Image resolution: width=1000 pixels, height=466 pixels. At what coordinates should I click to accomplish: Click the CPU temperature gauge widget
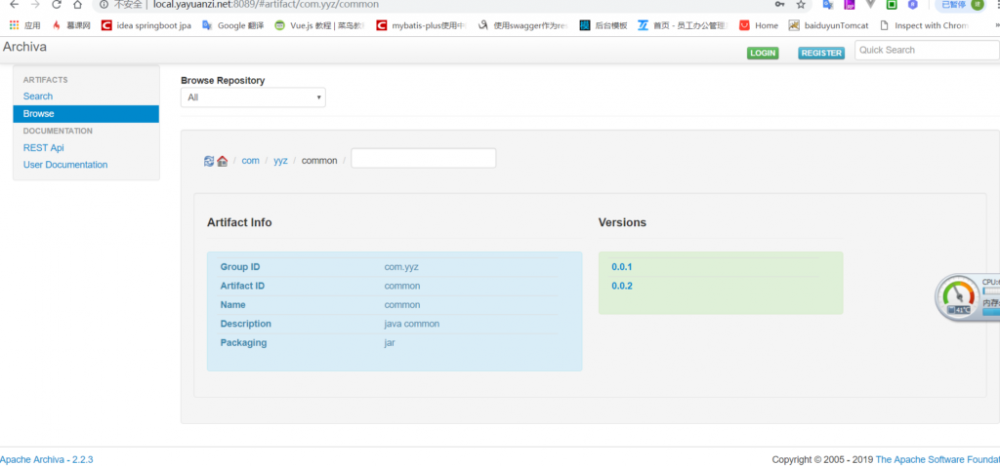coord(957,297)
